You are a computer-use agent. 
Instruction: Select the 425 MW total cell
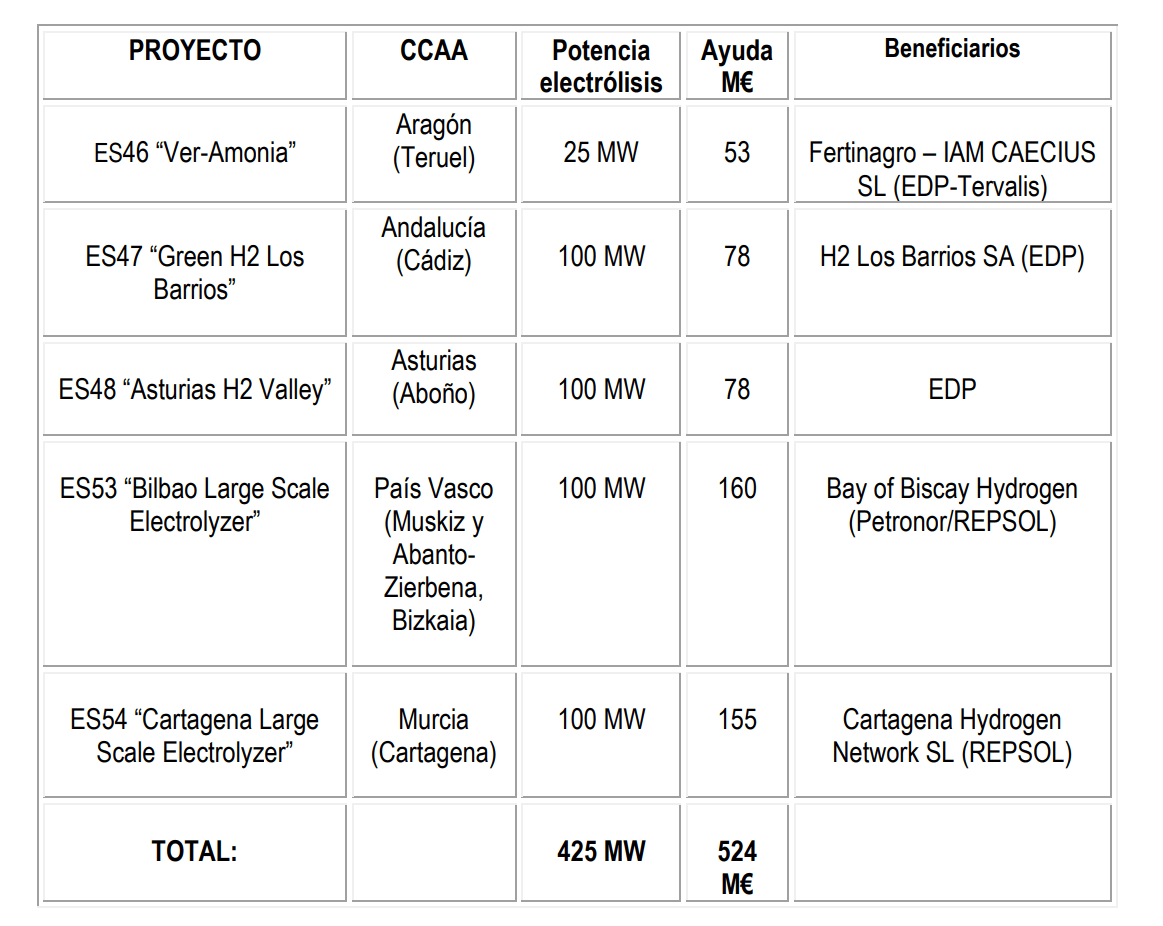[x=601, y=853]
